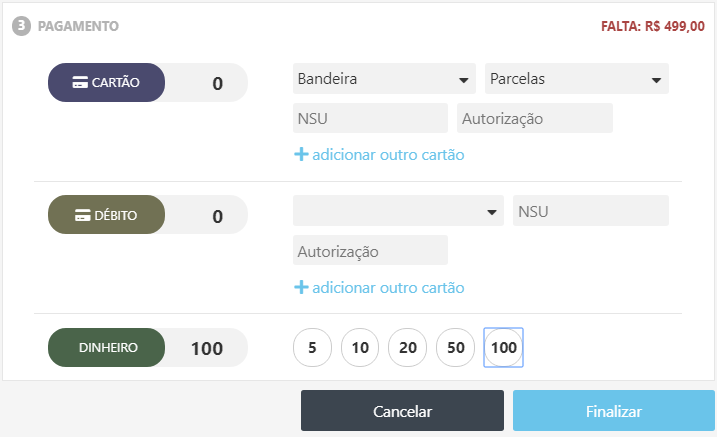717x437 pixels.
Task: Click the card icon on Débito button
Action: click(83, 215)
